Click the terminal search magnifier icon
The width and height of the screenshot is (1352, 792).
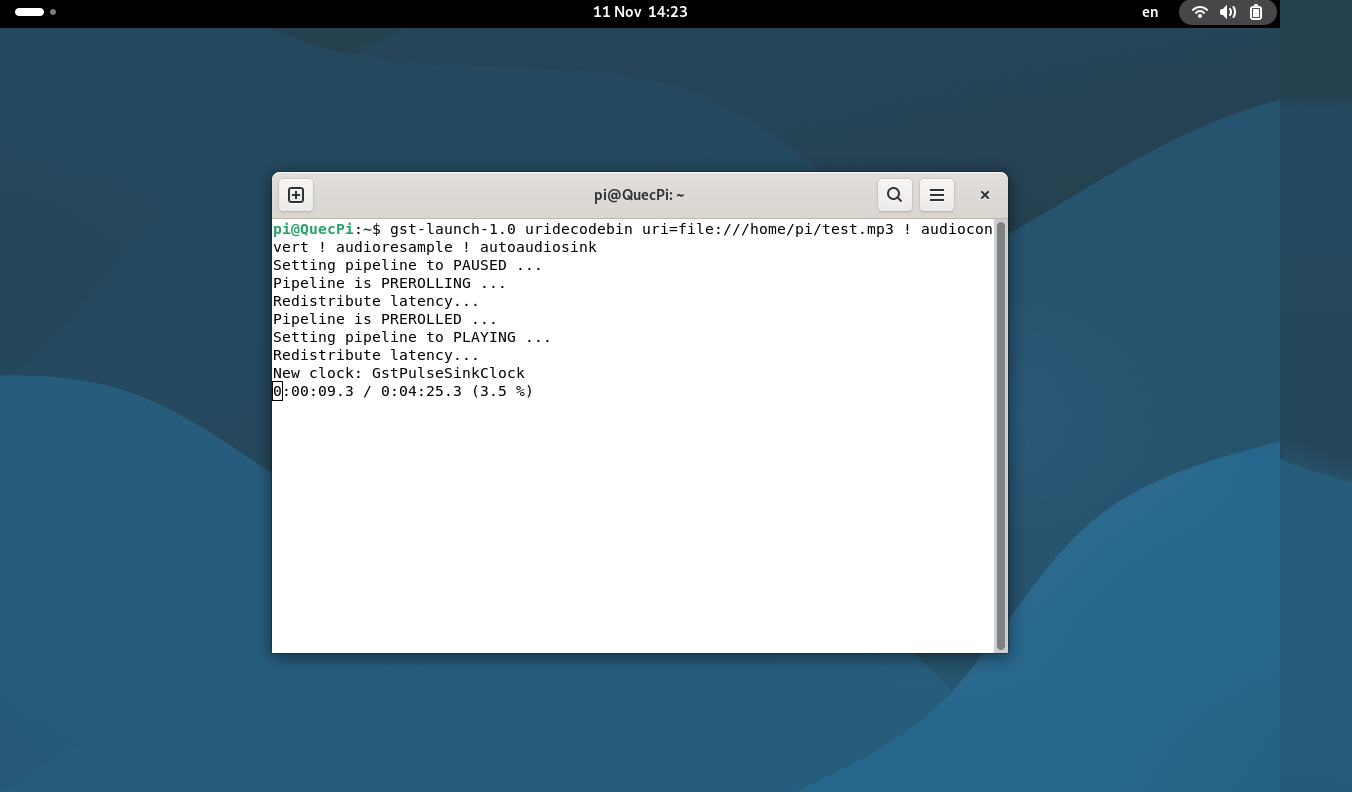coord(894,195)
